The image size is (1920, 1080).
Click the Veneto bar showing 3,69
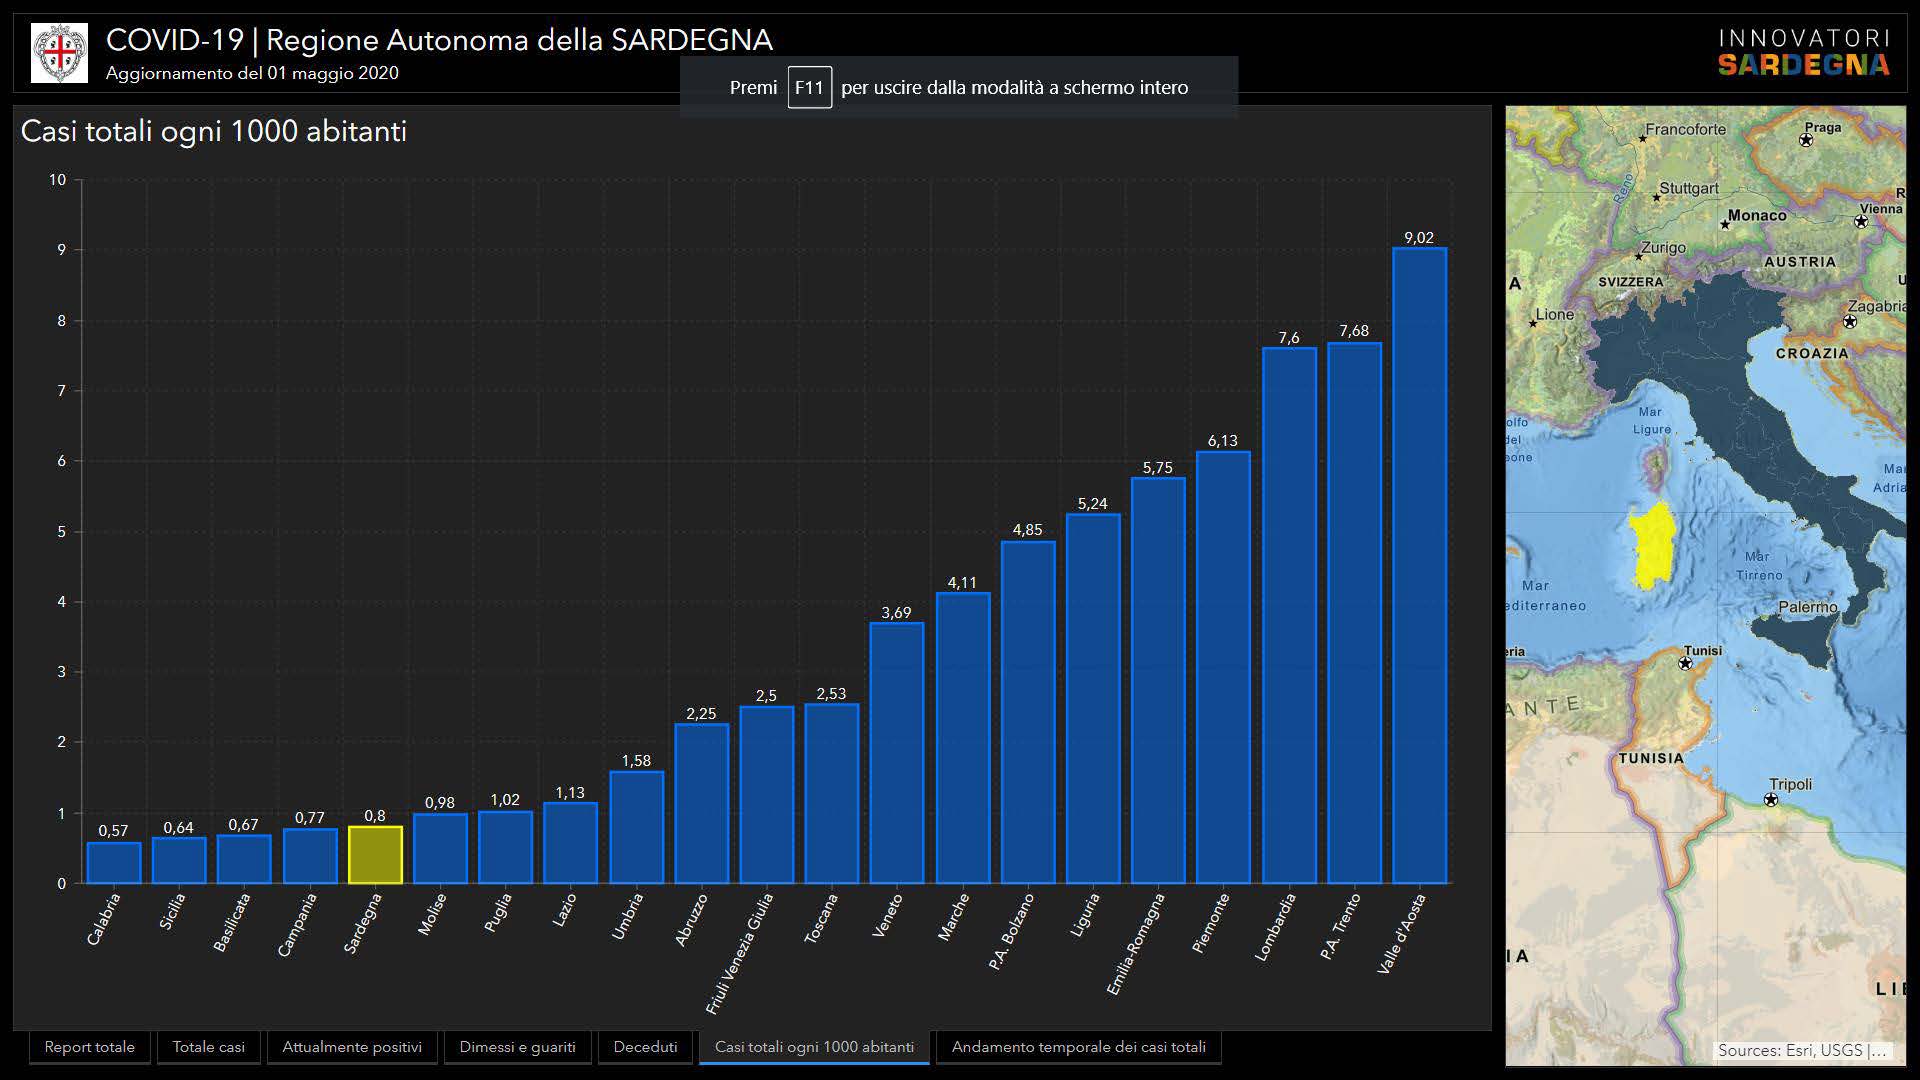[897, 752]
